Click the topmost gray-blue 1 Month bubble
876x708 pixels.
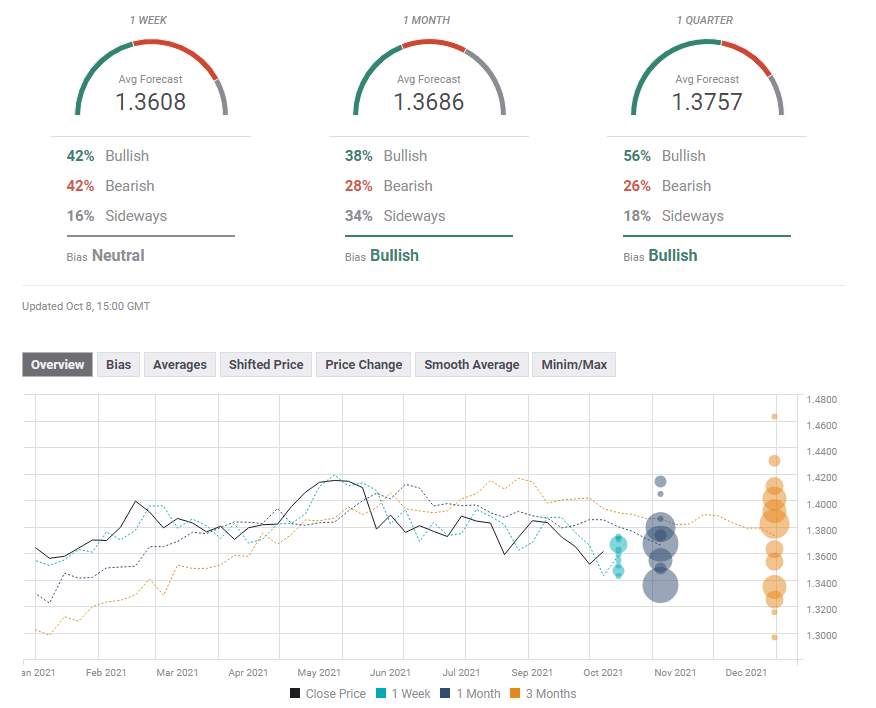click(x=660, y=481)
